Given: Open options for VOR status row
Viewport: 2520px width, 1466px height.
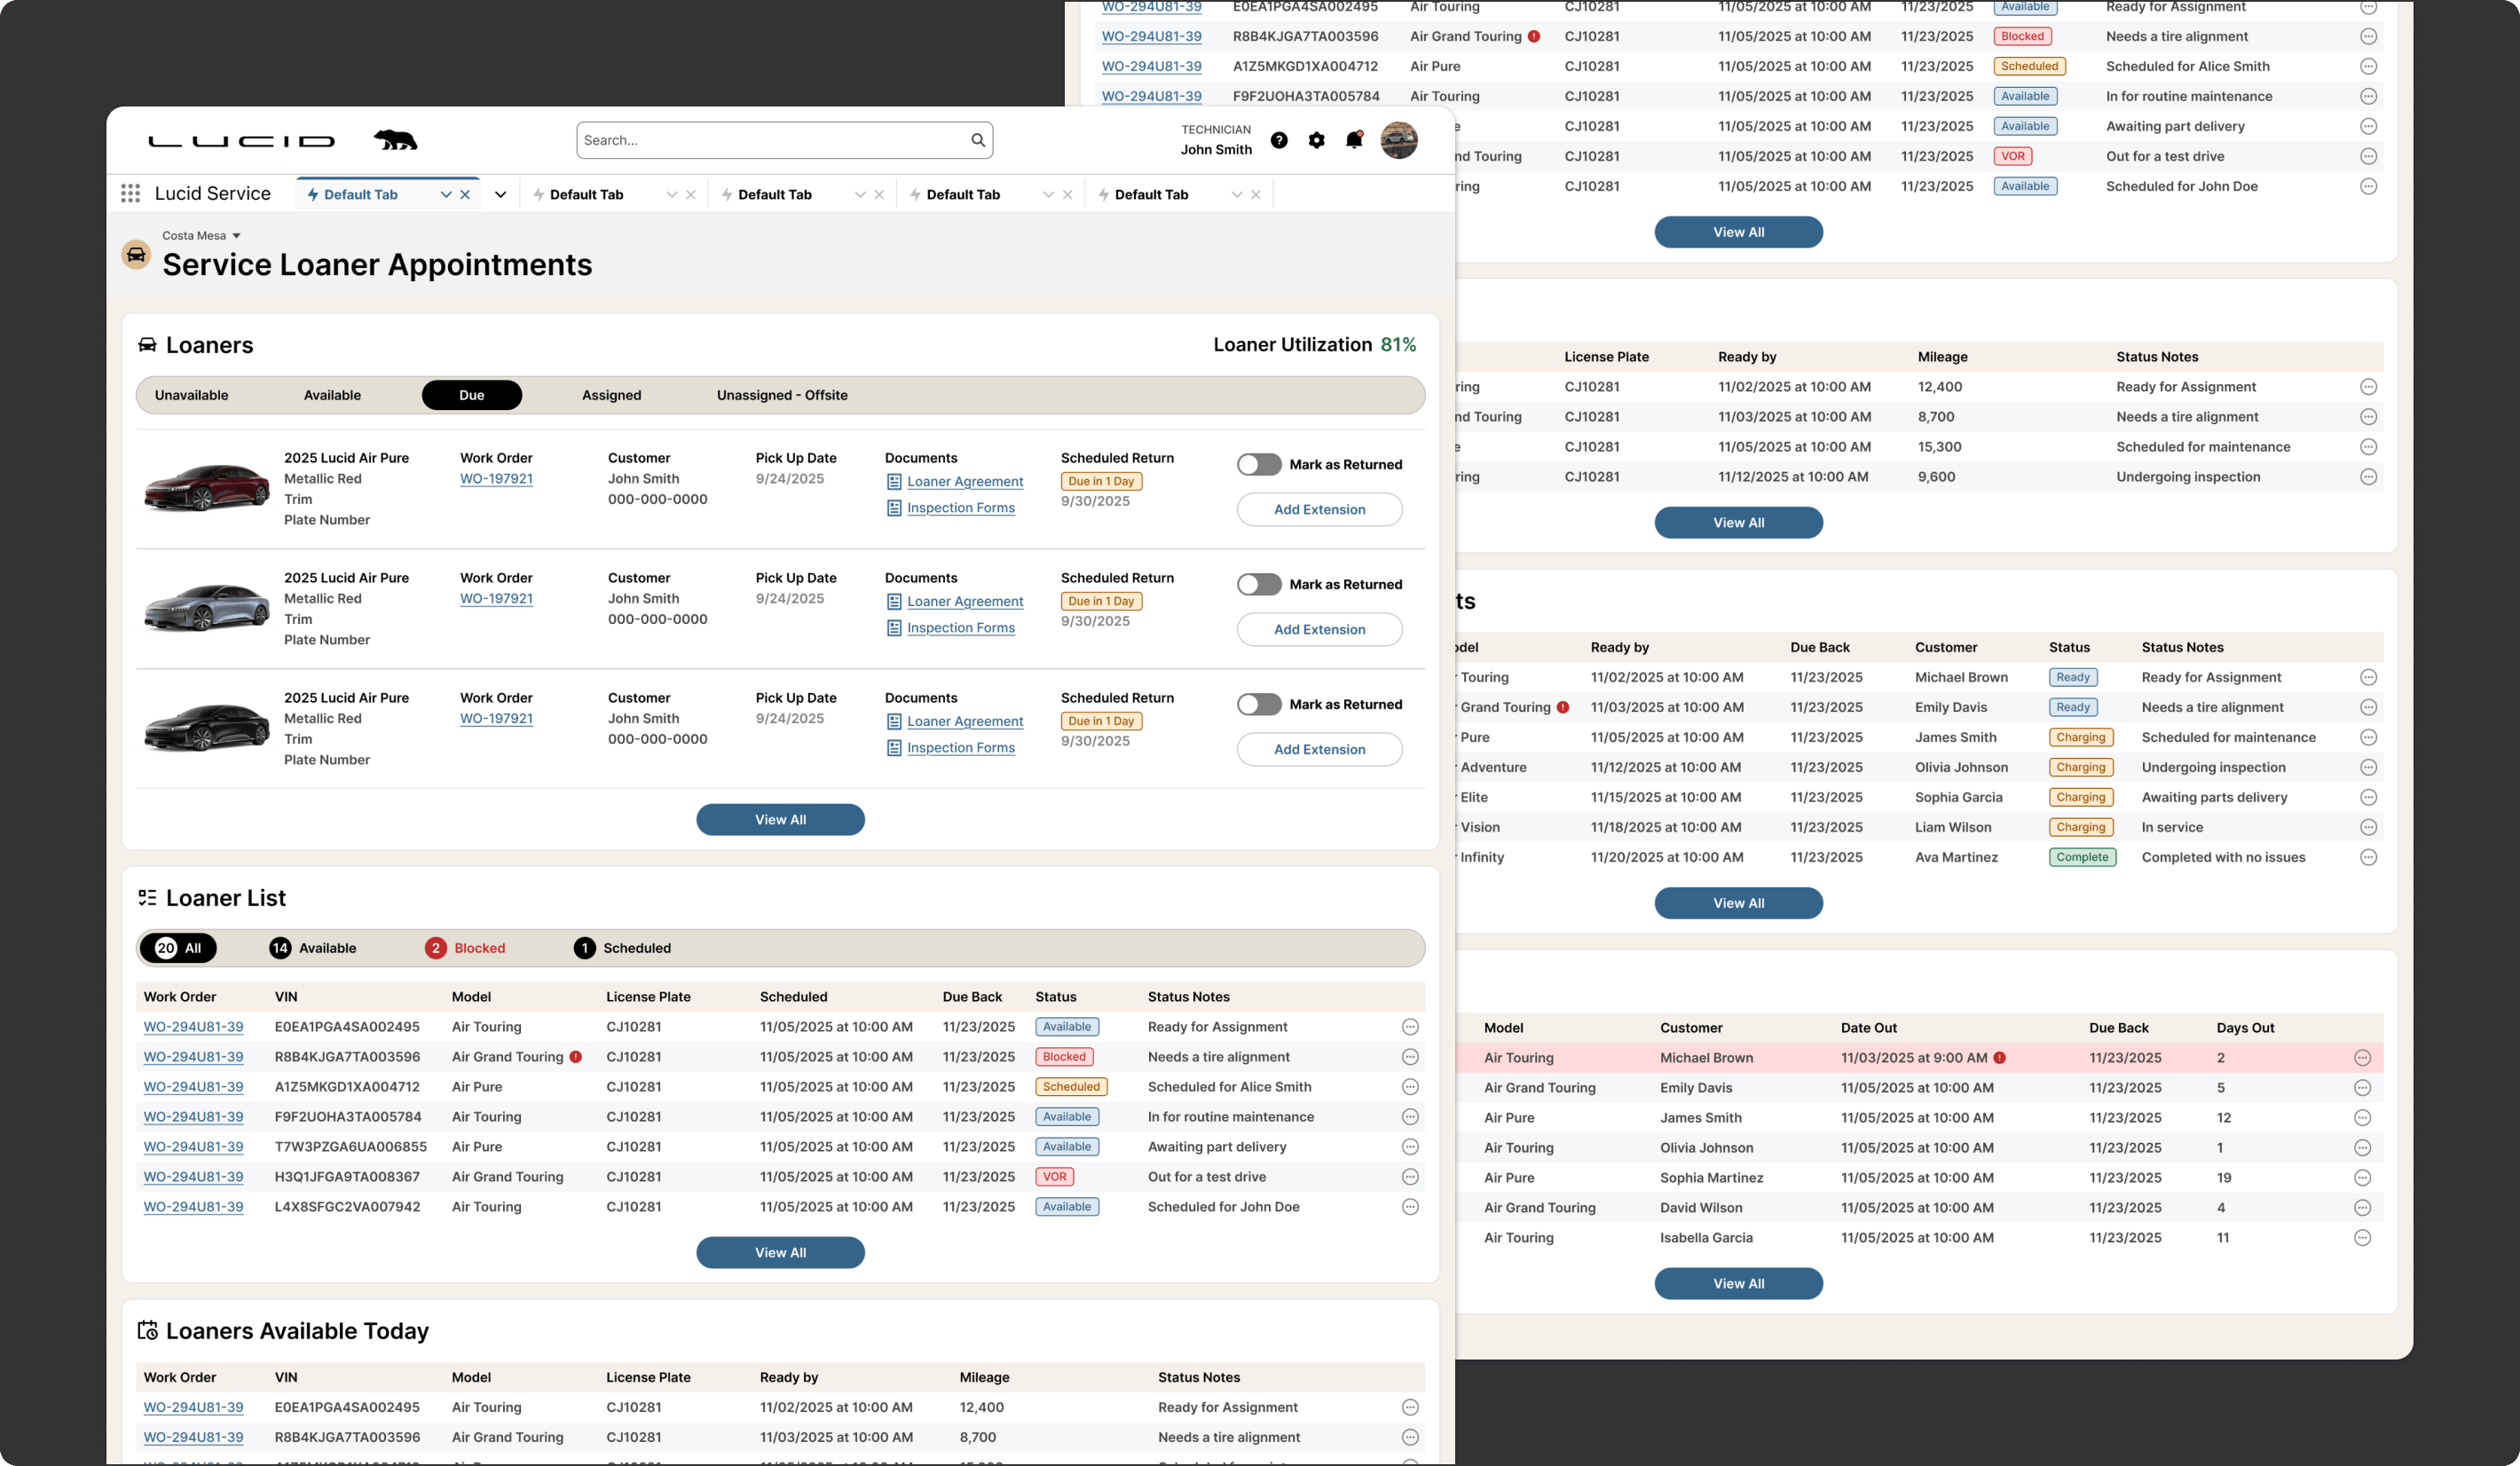Looking at the screenshot, I should tap(1410, 1177).
